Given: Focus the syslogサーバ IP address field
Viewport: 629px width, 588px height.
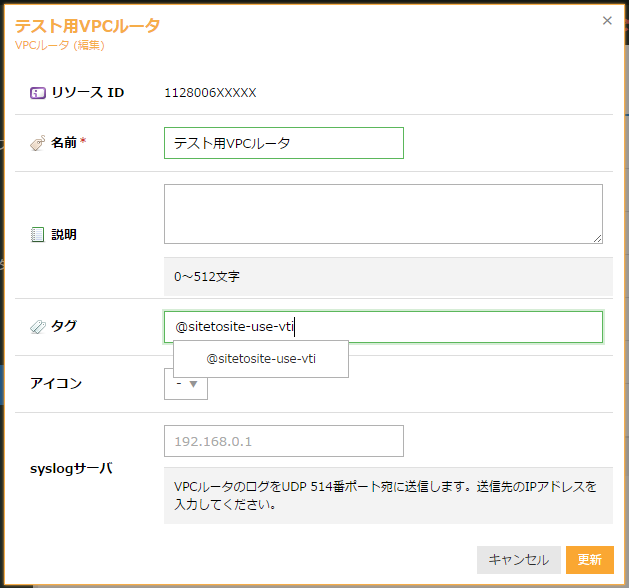Looking at the screenshot, I should [283, 441].
